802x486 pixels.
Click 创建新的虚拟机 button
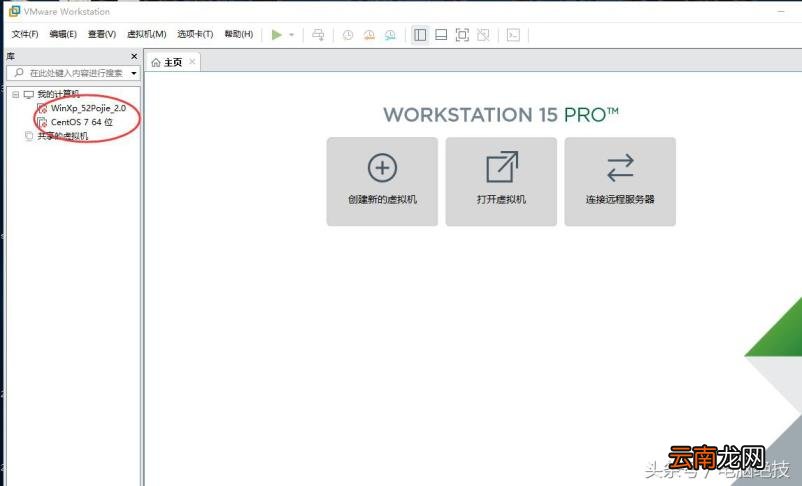coord(382,182)
